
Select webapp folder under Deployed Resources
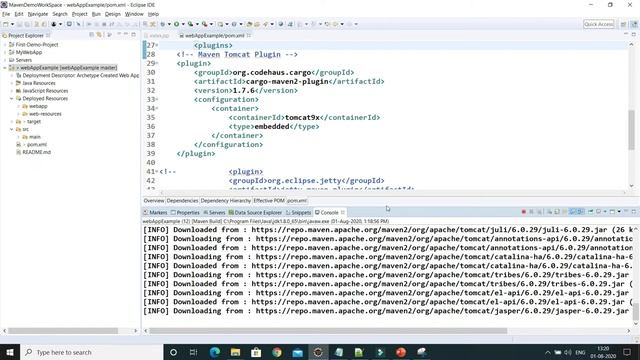(38, 106)
